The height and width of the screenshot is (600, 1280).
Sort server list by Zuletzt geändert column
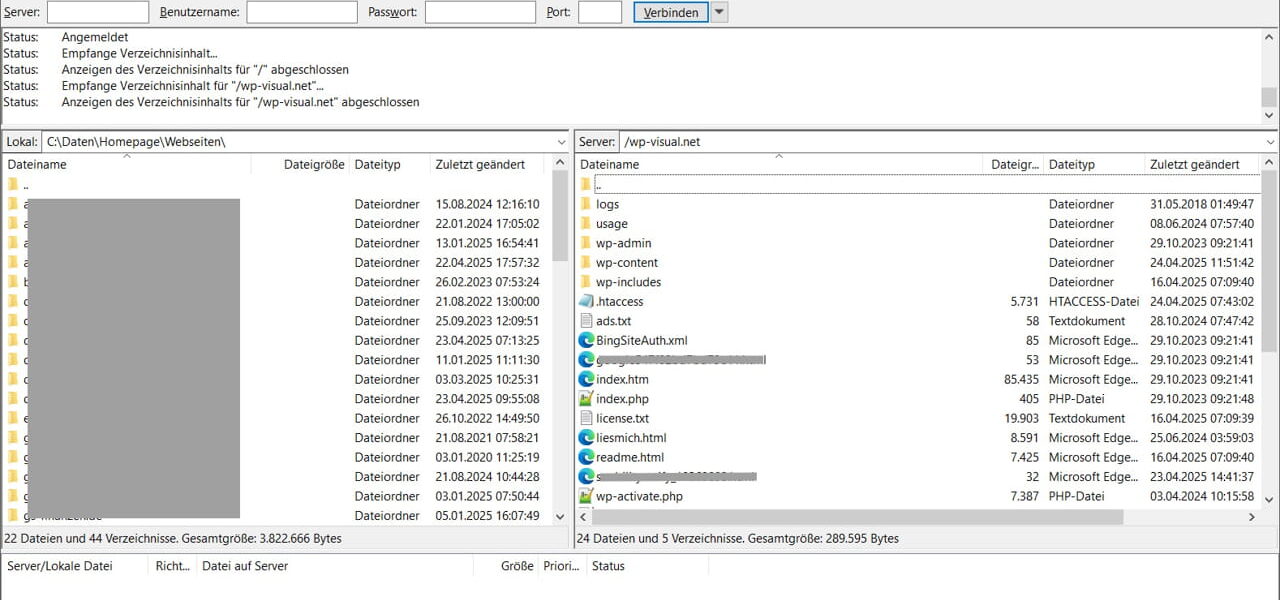[x=1202, y=164]
